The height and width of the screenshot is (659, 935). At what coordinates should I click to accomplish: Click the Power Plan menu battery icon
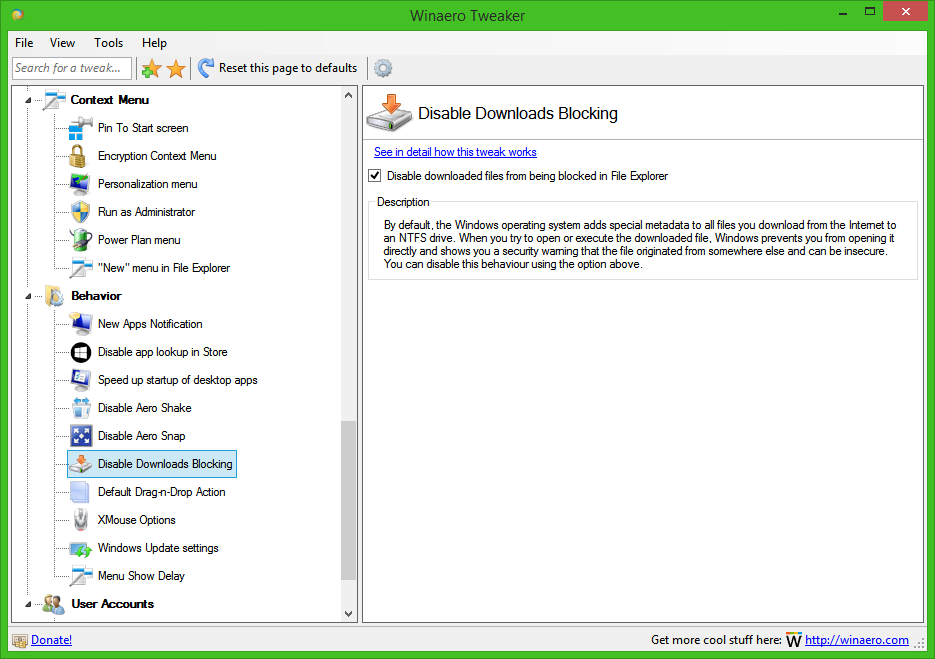(81, 240)
